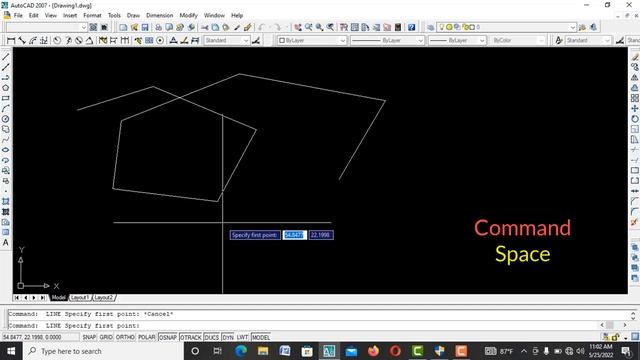
Task: Toggle ORTHO mode in status bar
Action: 125,337
